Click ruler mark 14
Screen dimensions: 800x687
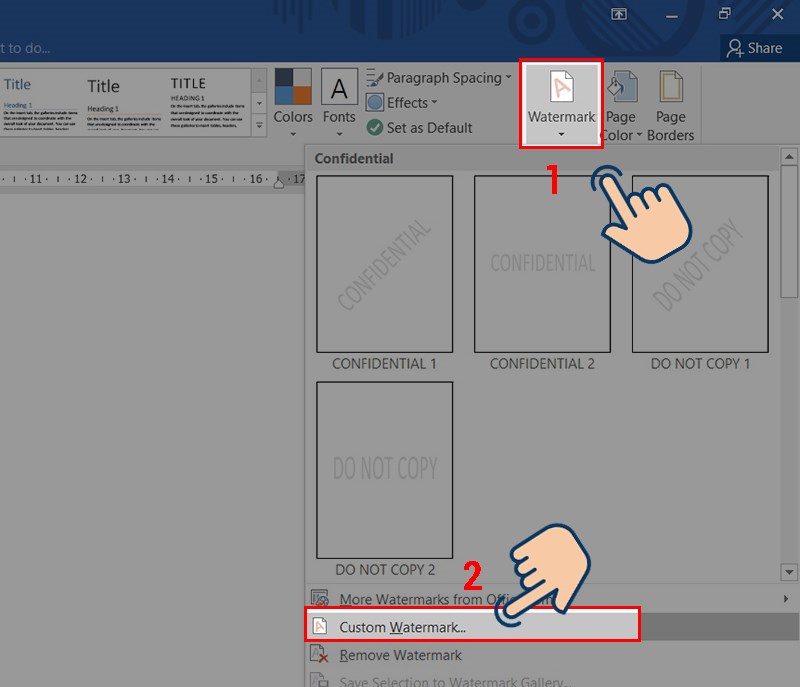tap(168, 179)
